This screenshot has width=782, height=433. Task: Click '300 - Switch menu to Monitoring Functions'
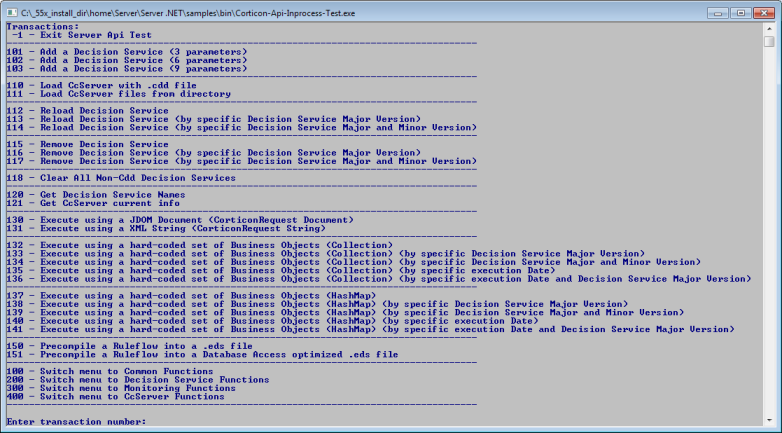pyautogui.click(x=121, y=388)
